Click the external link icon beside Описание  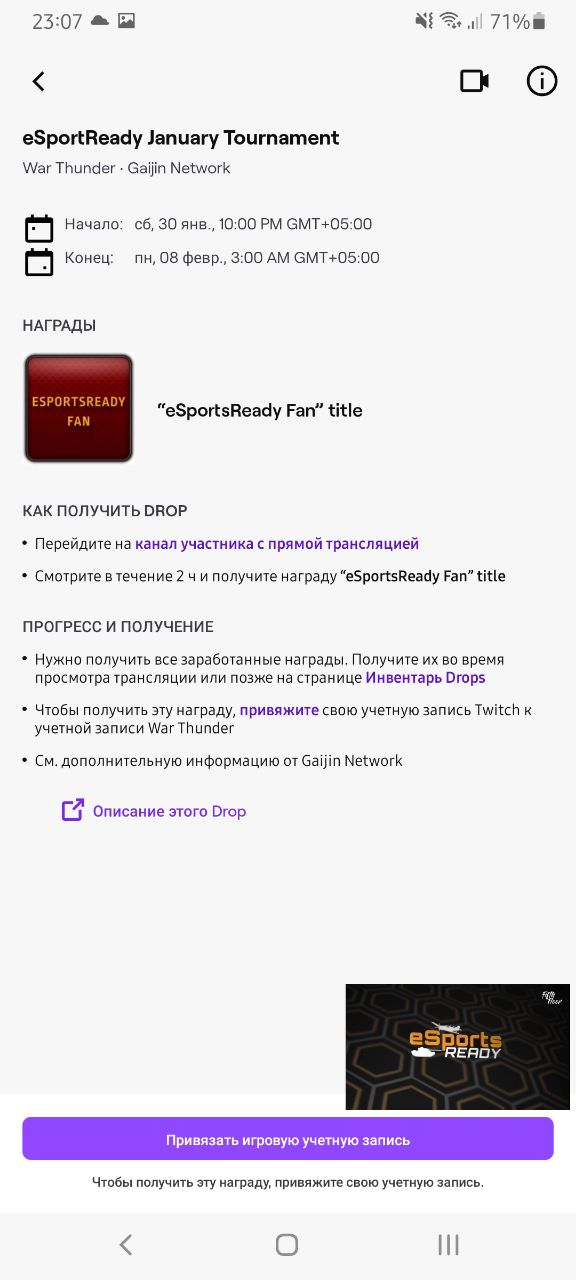(73, 810)
